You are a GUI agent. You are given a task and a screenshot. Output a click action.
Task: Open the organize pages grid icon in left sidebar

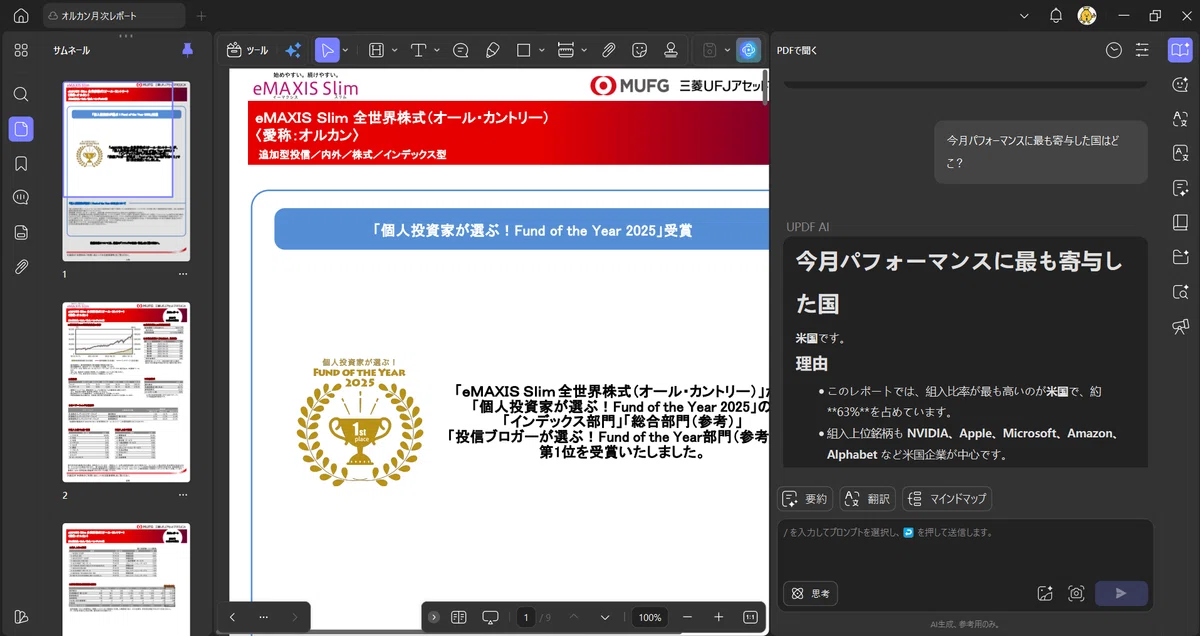coord(21,50)
